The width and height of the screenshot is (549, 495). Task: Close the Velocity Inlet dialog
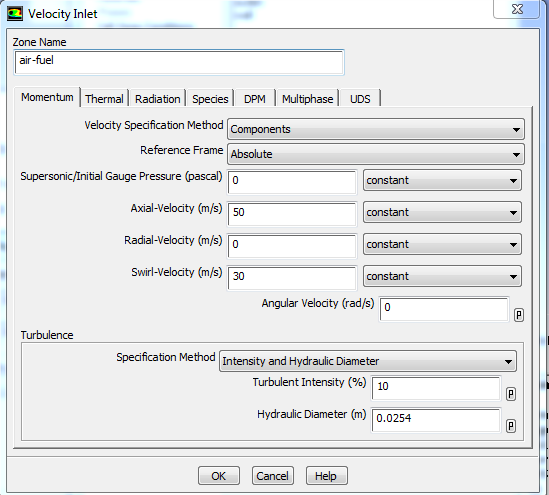(517, 9)
